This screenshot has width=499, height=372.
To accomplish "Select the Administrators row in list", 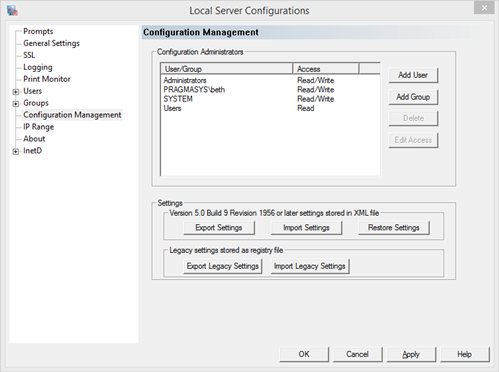I will click(270, 80).
